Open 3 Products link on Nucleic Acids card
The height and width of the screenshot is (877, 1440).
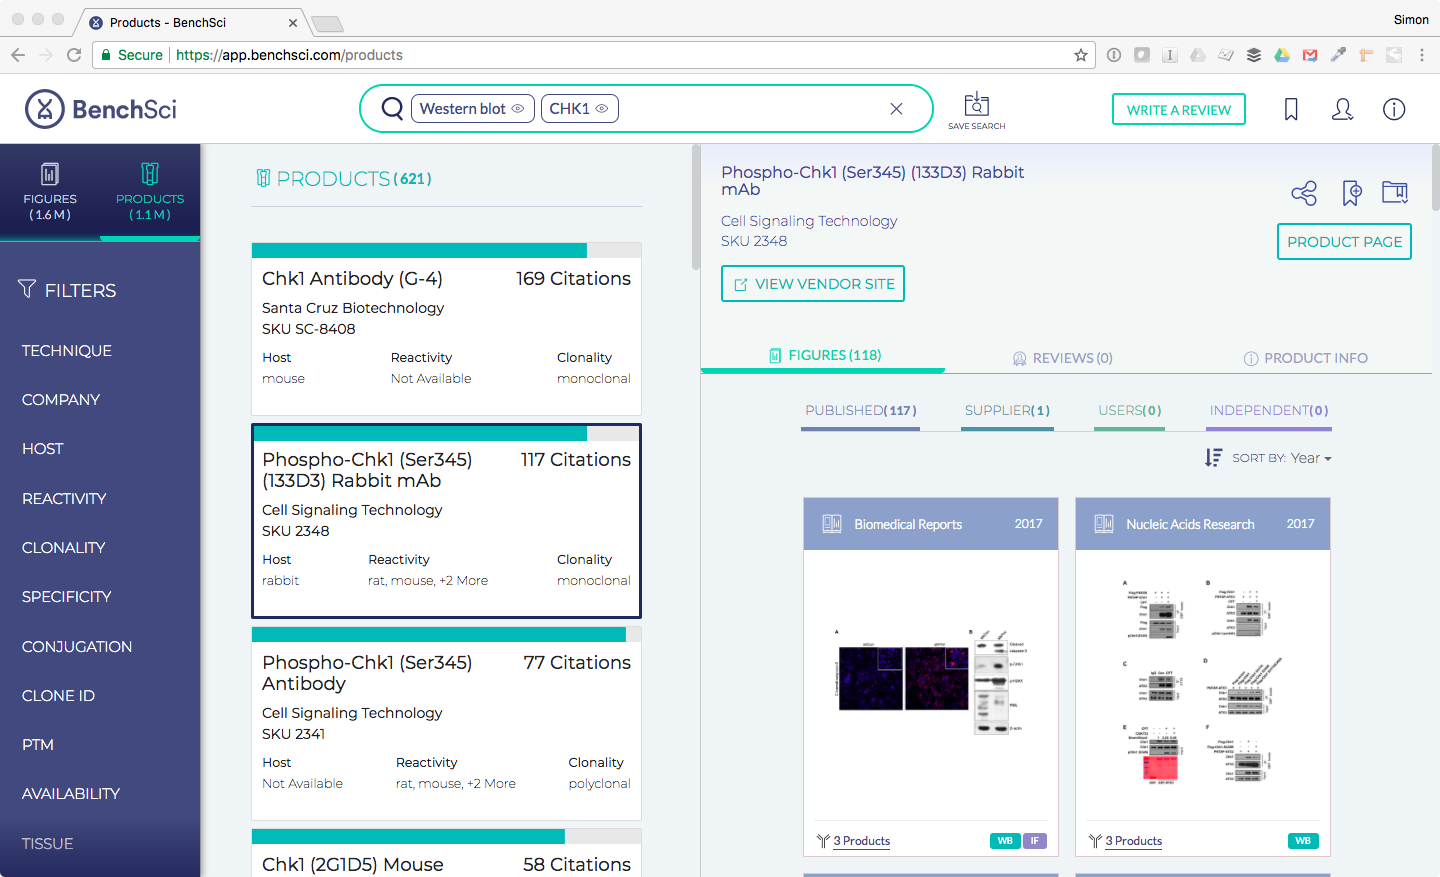click(x=1133, y=841)
